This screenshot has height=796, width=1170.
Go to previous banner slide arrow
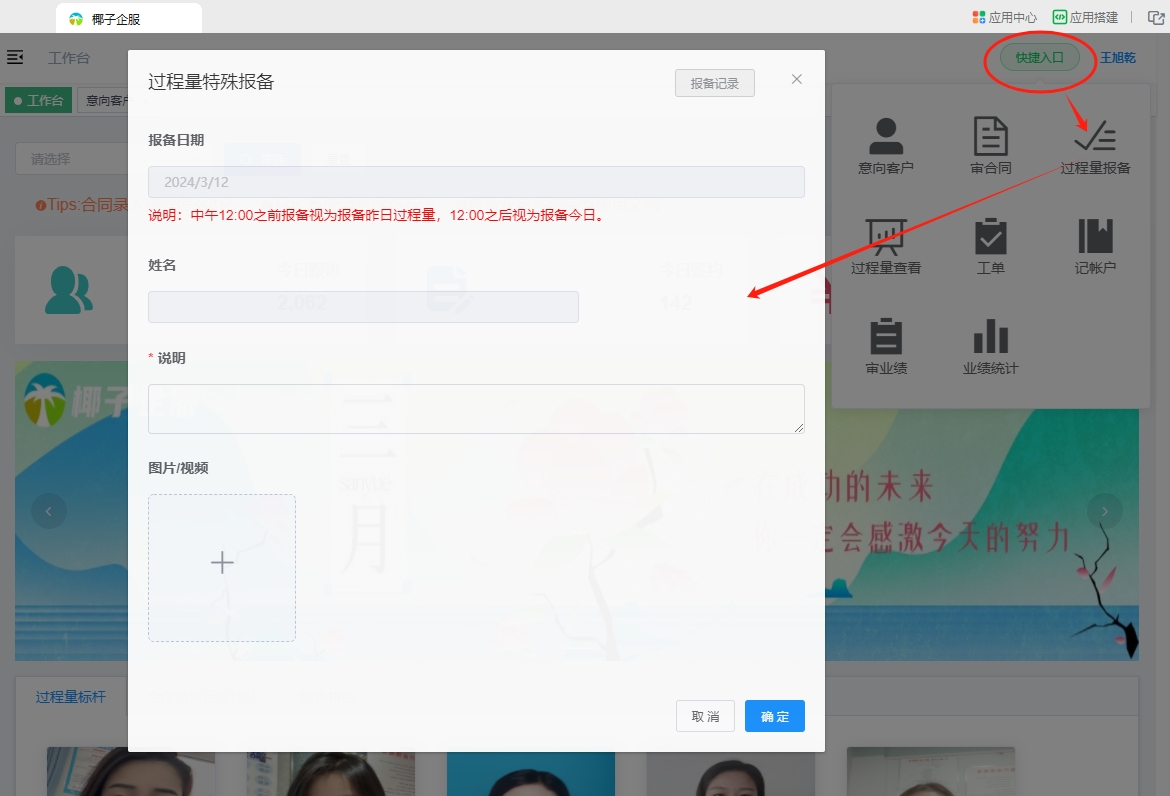coord(49,511)
